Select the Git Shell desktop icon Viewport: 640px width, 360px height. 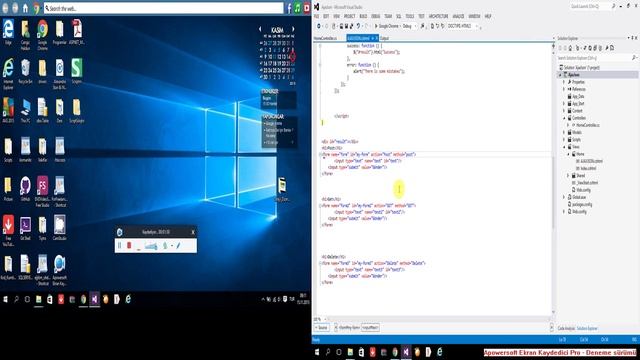[x=25, y=228]
